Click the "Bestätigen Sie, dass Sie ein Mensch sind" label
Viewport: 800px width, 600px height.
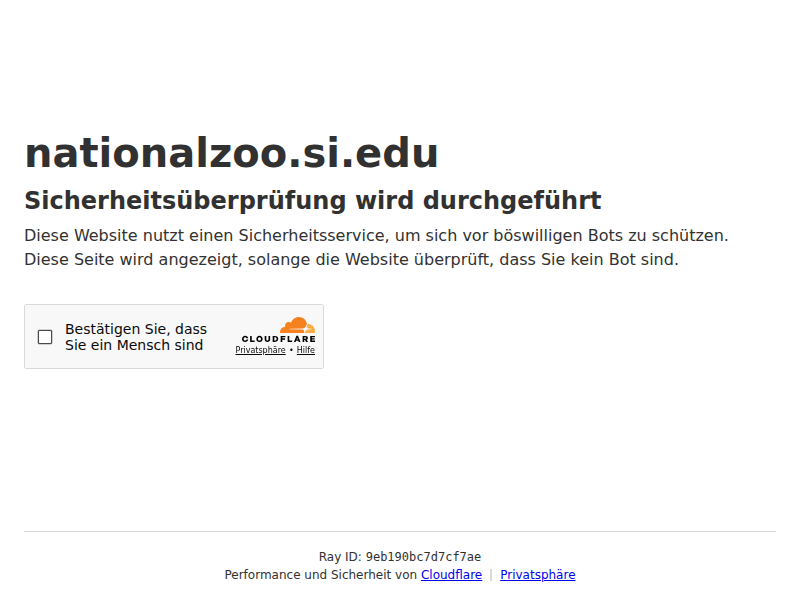coord(135,337)
